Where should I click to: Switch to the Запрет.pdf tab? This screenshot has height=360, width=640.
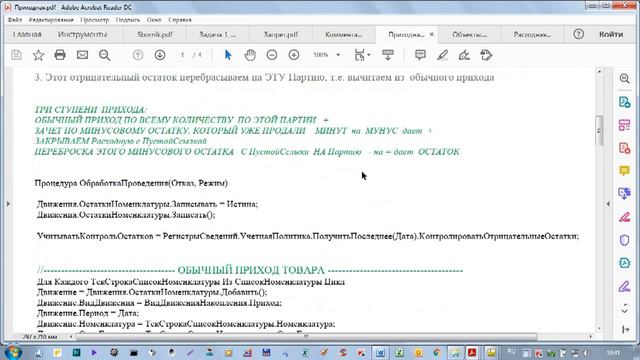pos(281,35)
